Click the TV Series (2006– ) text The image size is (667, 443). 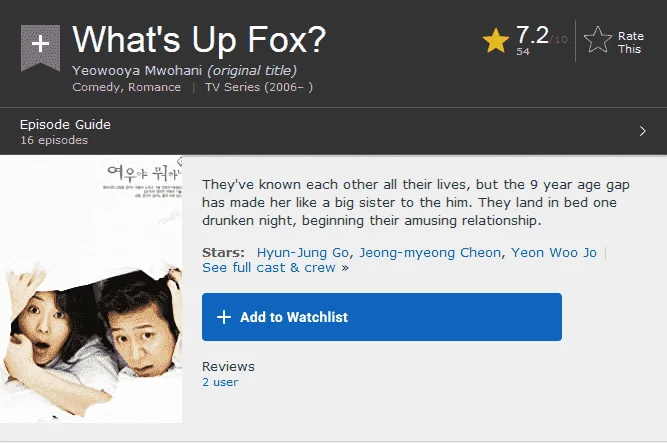[x=259, y=87]
